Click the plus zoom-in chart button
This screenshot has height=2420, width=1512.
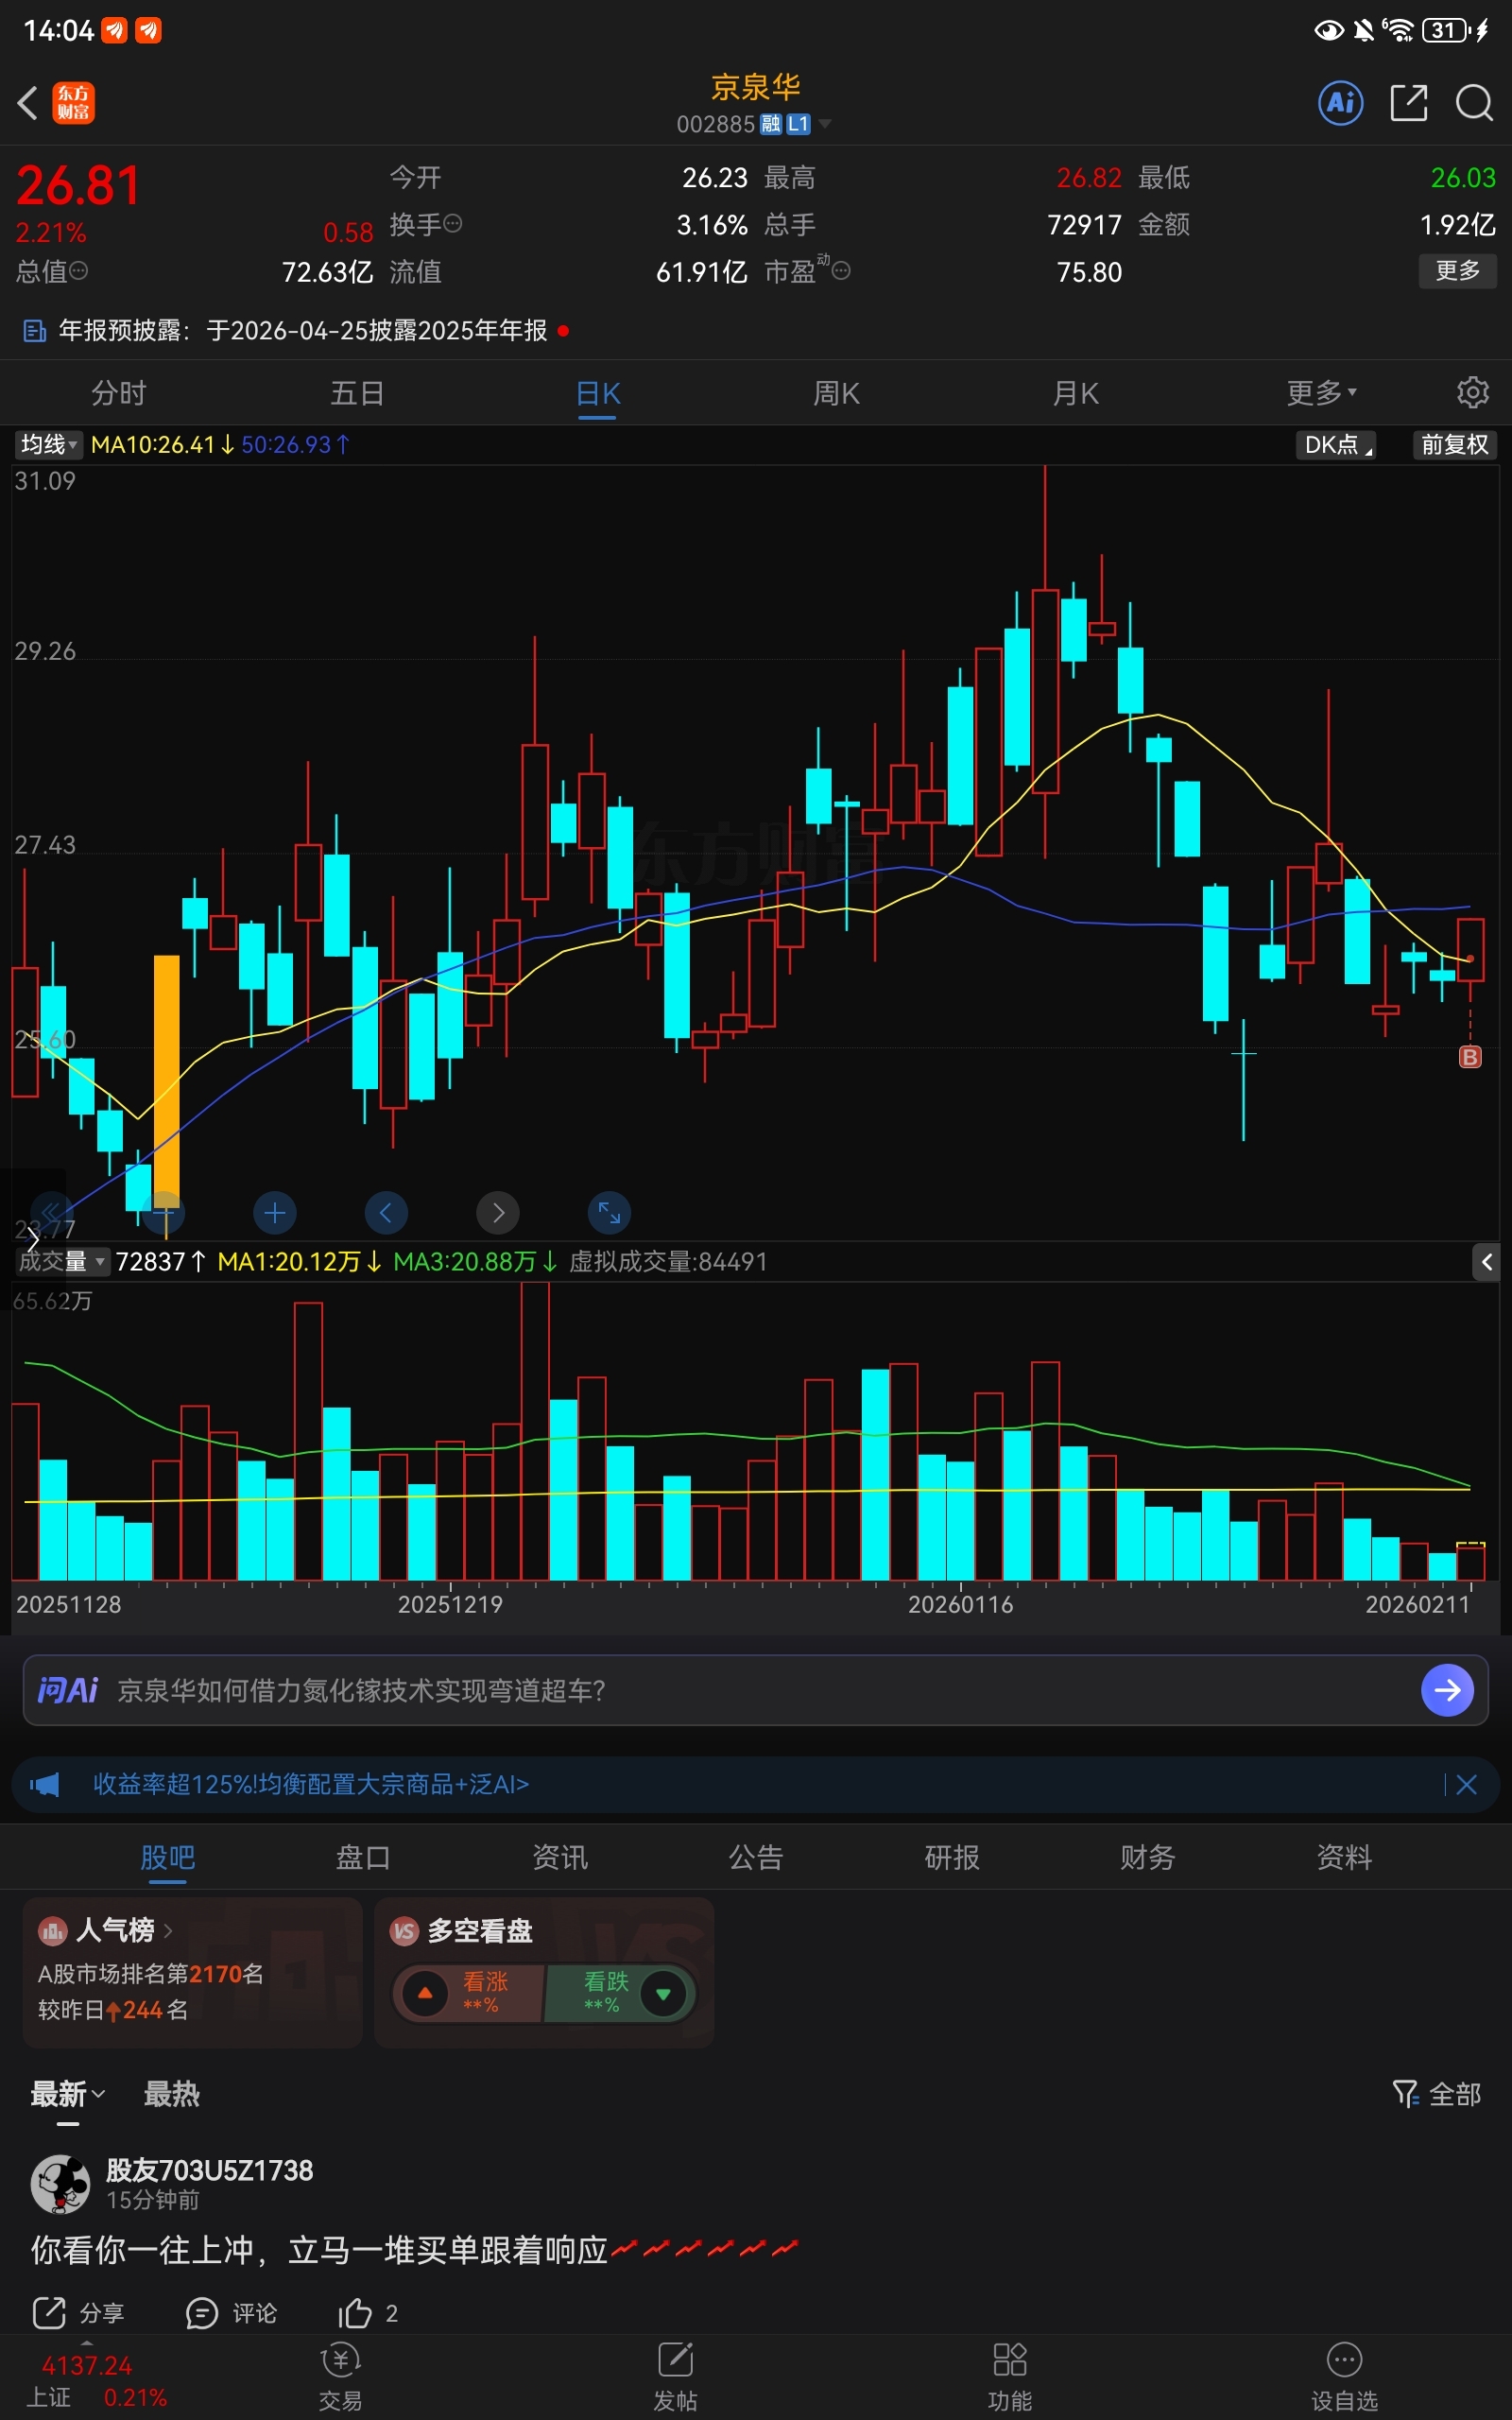[275, 1213]
